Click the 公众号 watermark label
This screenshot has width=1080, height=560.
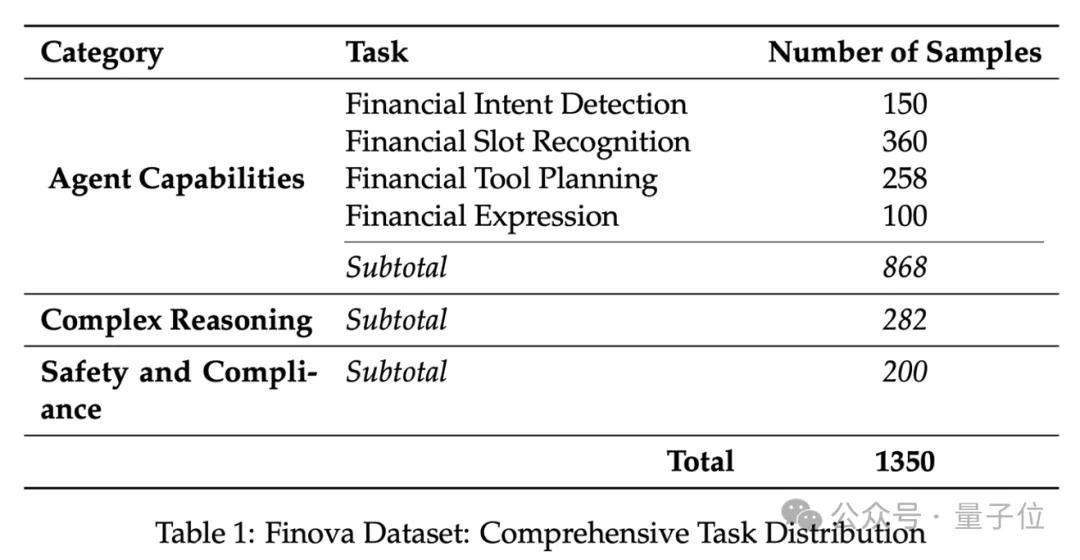[877, 517]
